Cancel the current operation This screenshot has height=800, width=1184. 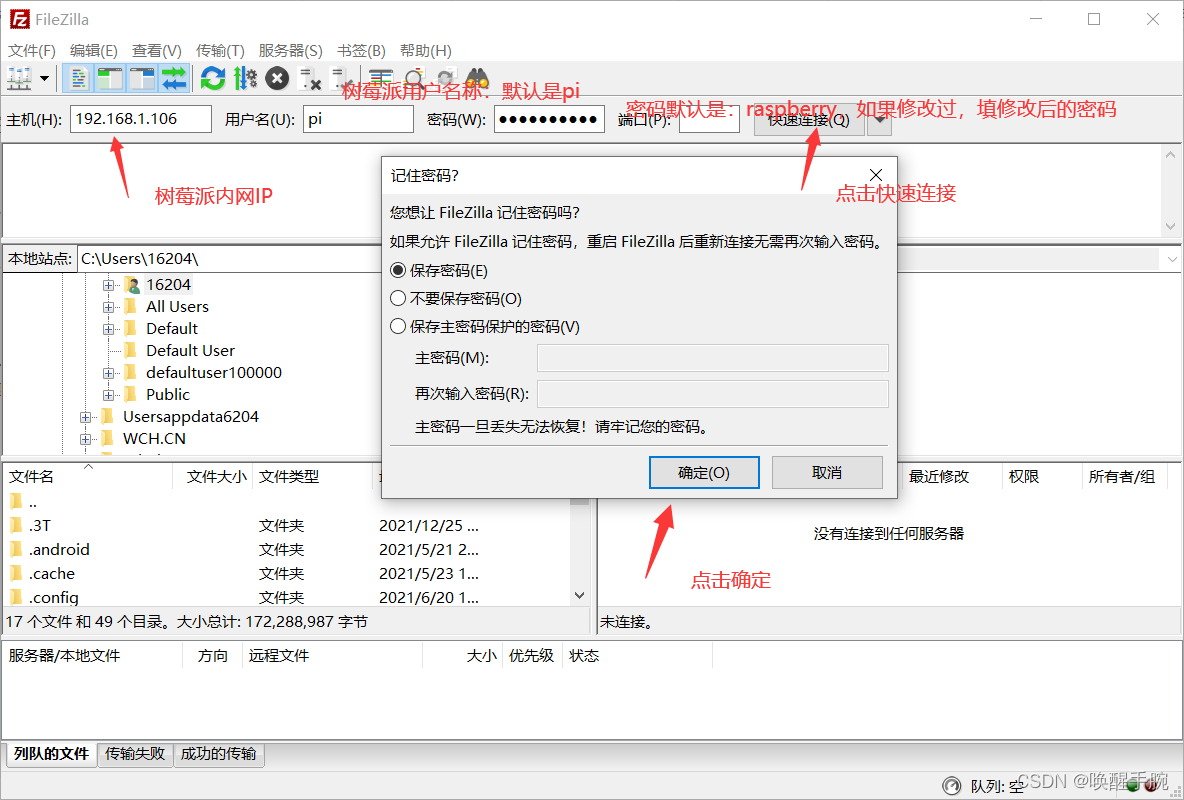pyautogui.click(x=276, y=78)
